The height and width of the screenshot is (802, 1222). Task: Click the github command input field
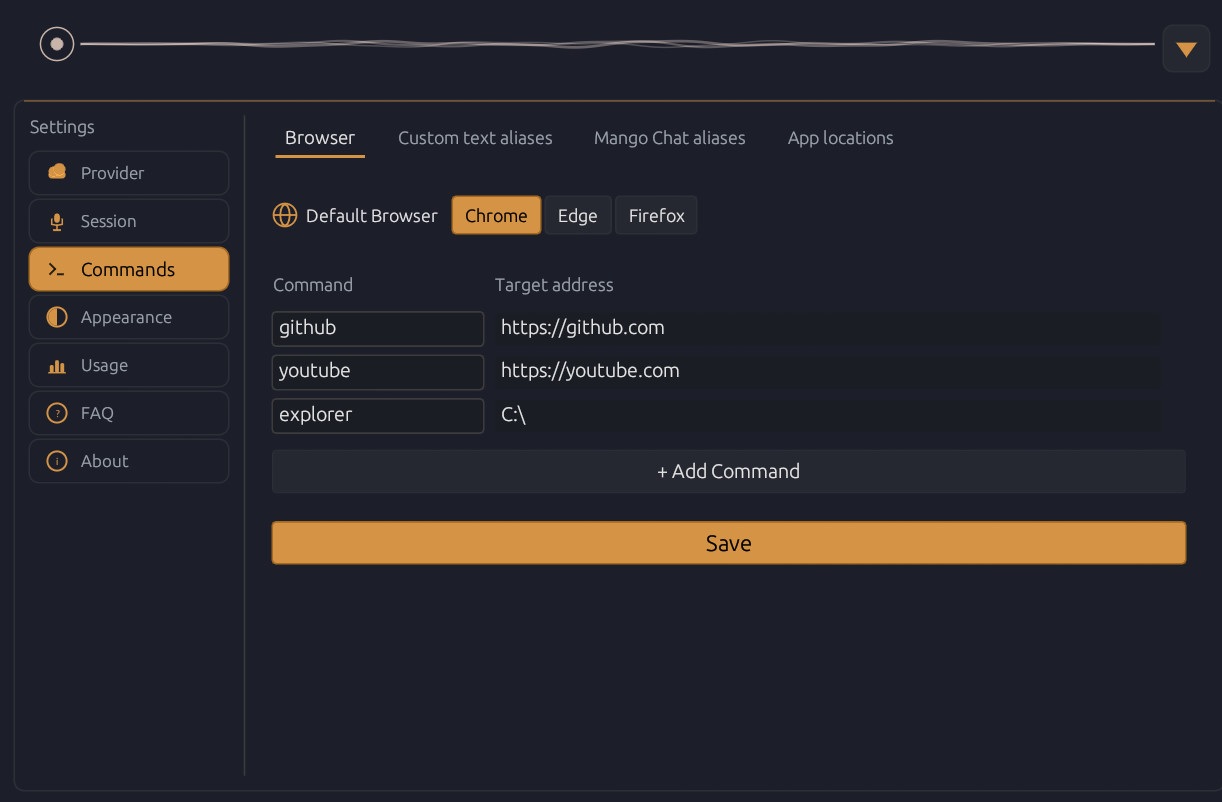tap(378, 328)
